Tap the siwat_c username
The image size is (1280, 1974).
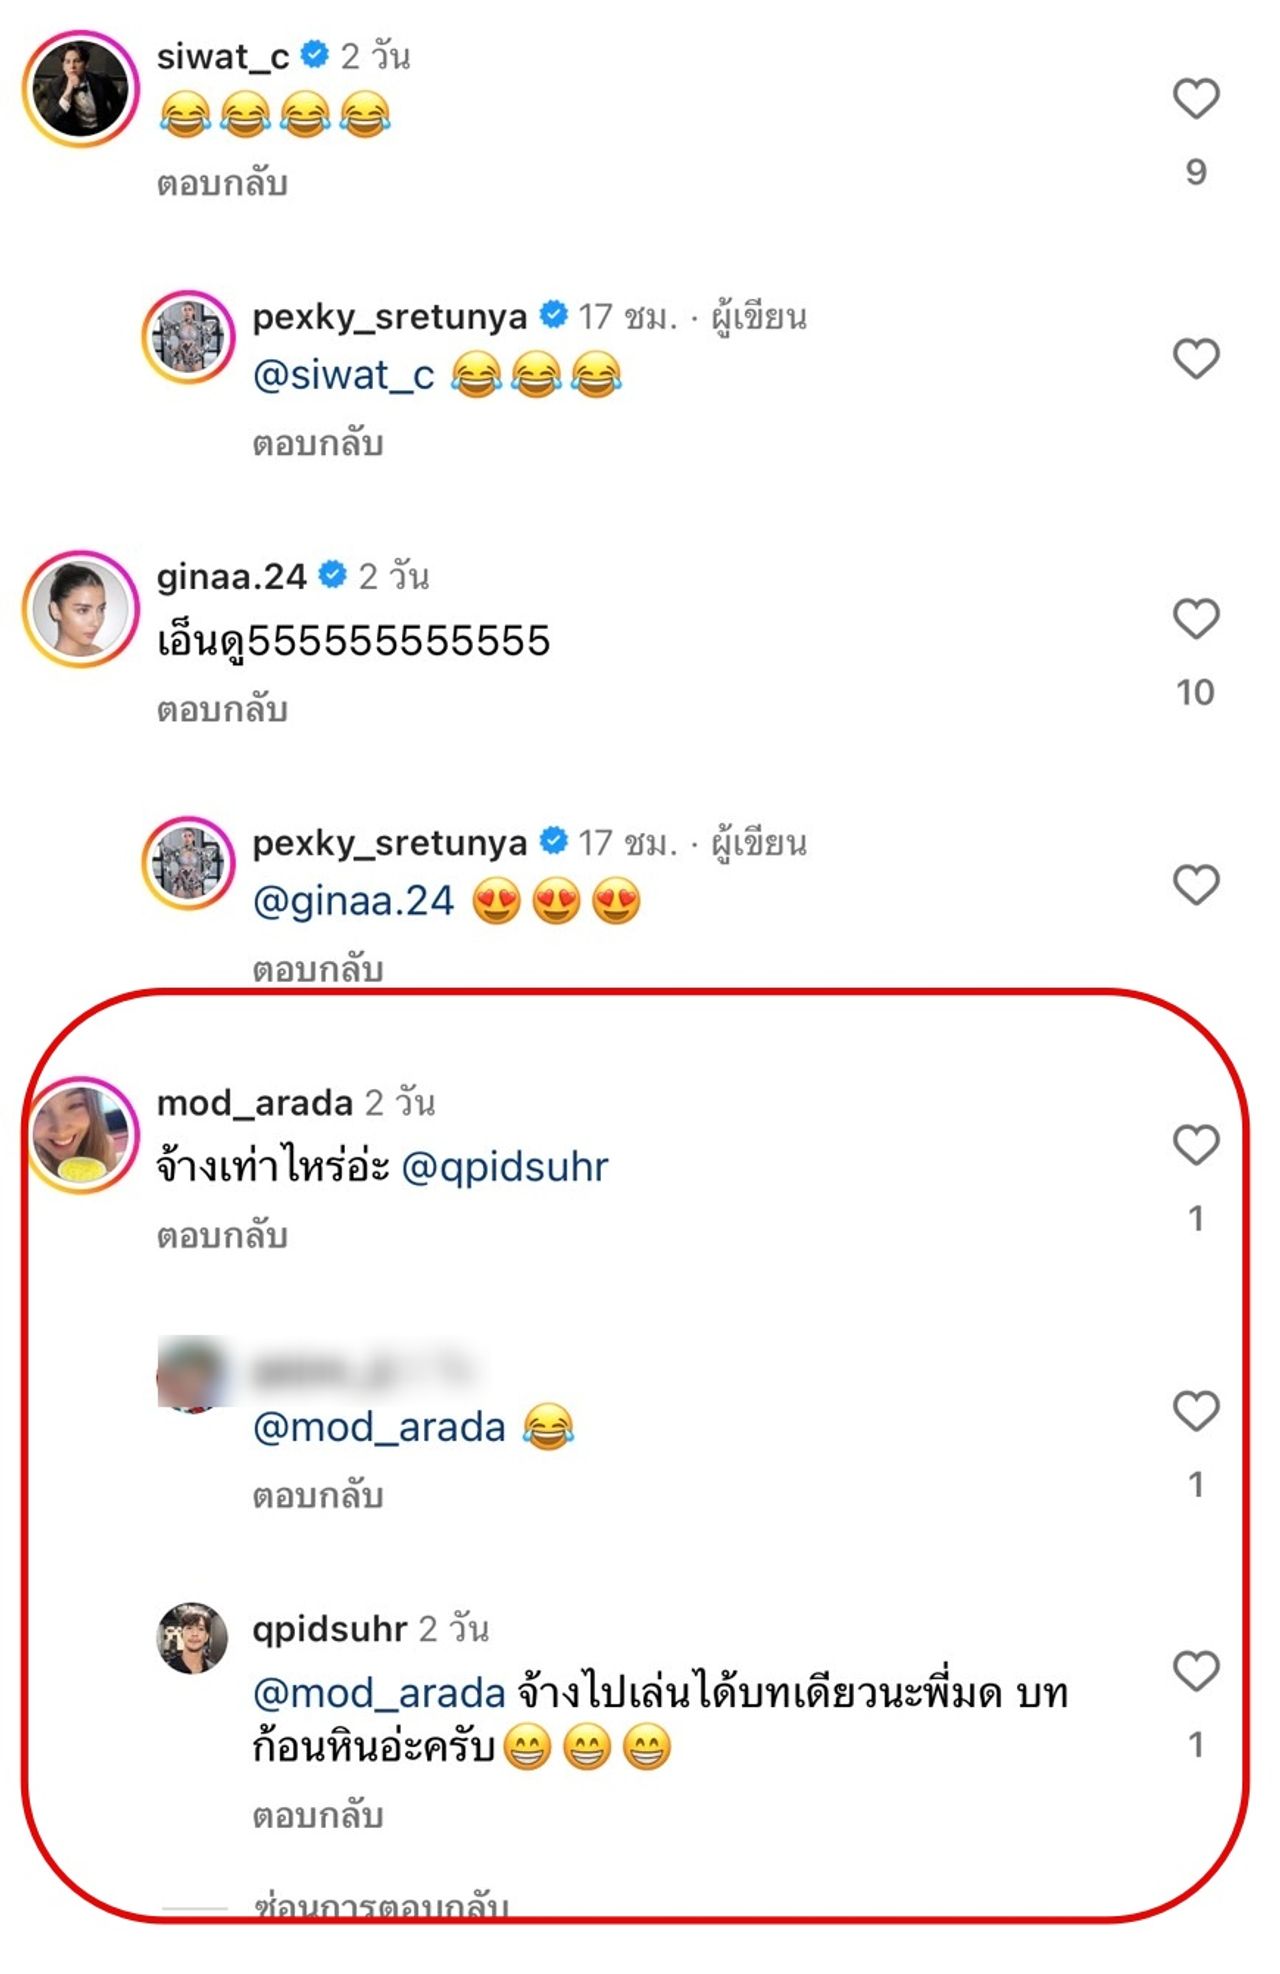coord(222,57)
